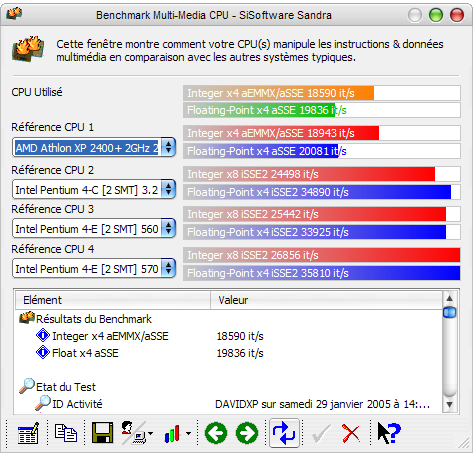The image size is (473, 453).
Task: Click the grey minimize window button
Action: click(415, 15)
